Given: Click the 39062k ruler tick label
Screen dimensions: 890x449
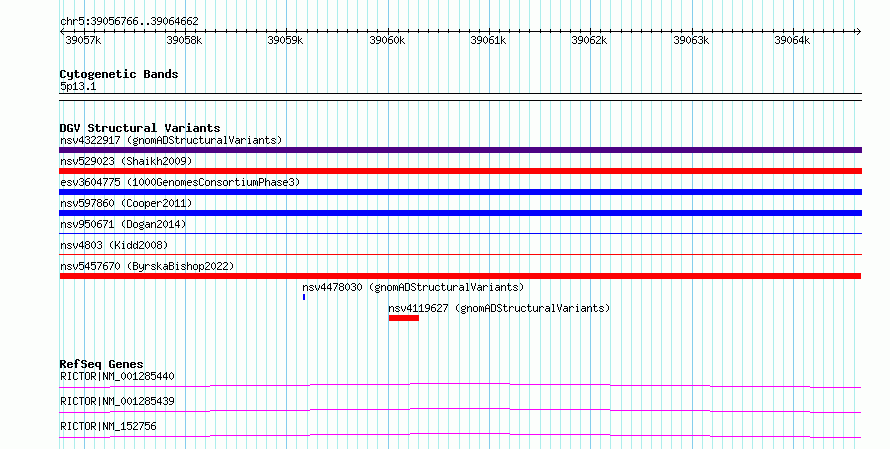Looking at the screenshot, I should pos(589,41).
